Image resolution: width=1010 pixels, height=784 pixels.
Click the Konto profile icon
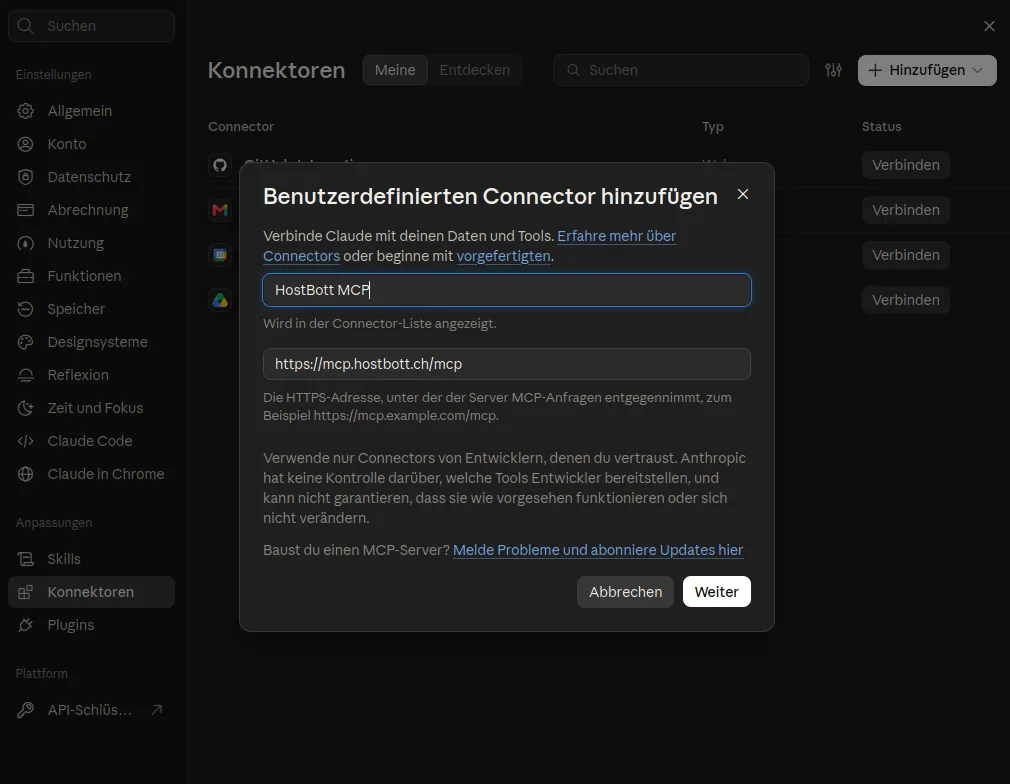click(x=25, y=144)
